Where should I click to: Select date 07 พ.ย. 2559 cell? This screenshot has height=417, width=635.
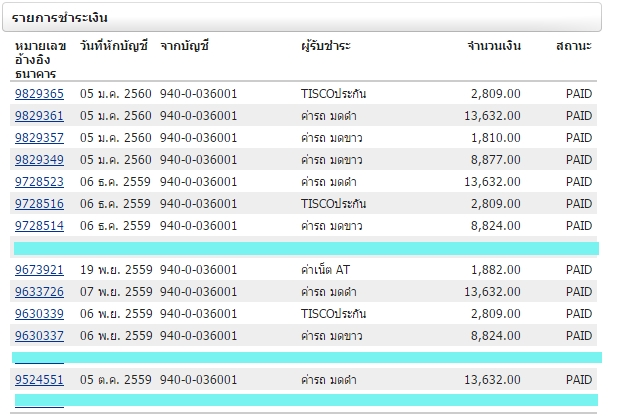116,291
